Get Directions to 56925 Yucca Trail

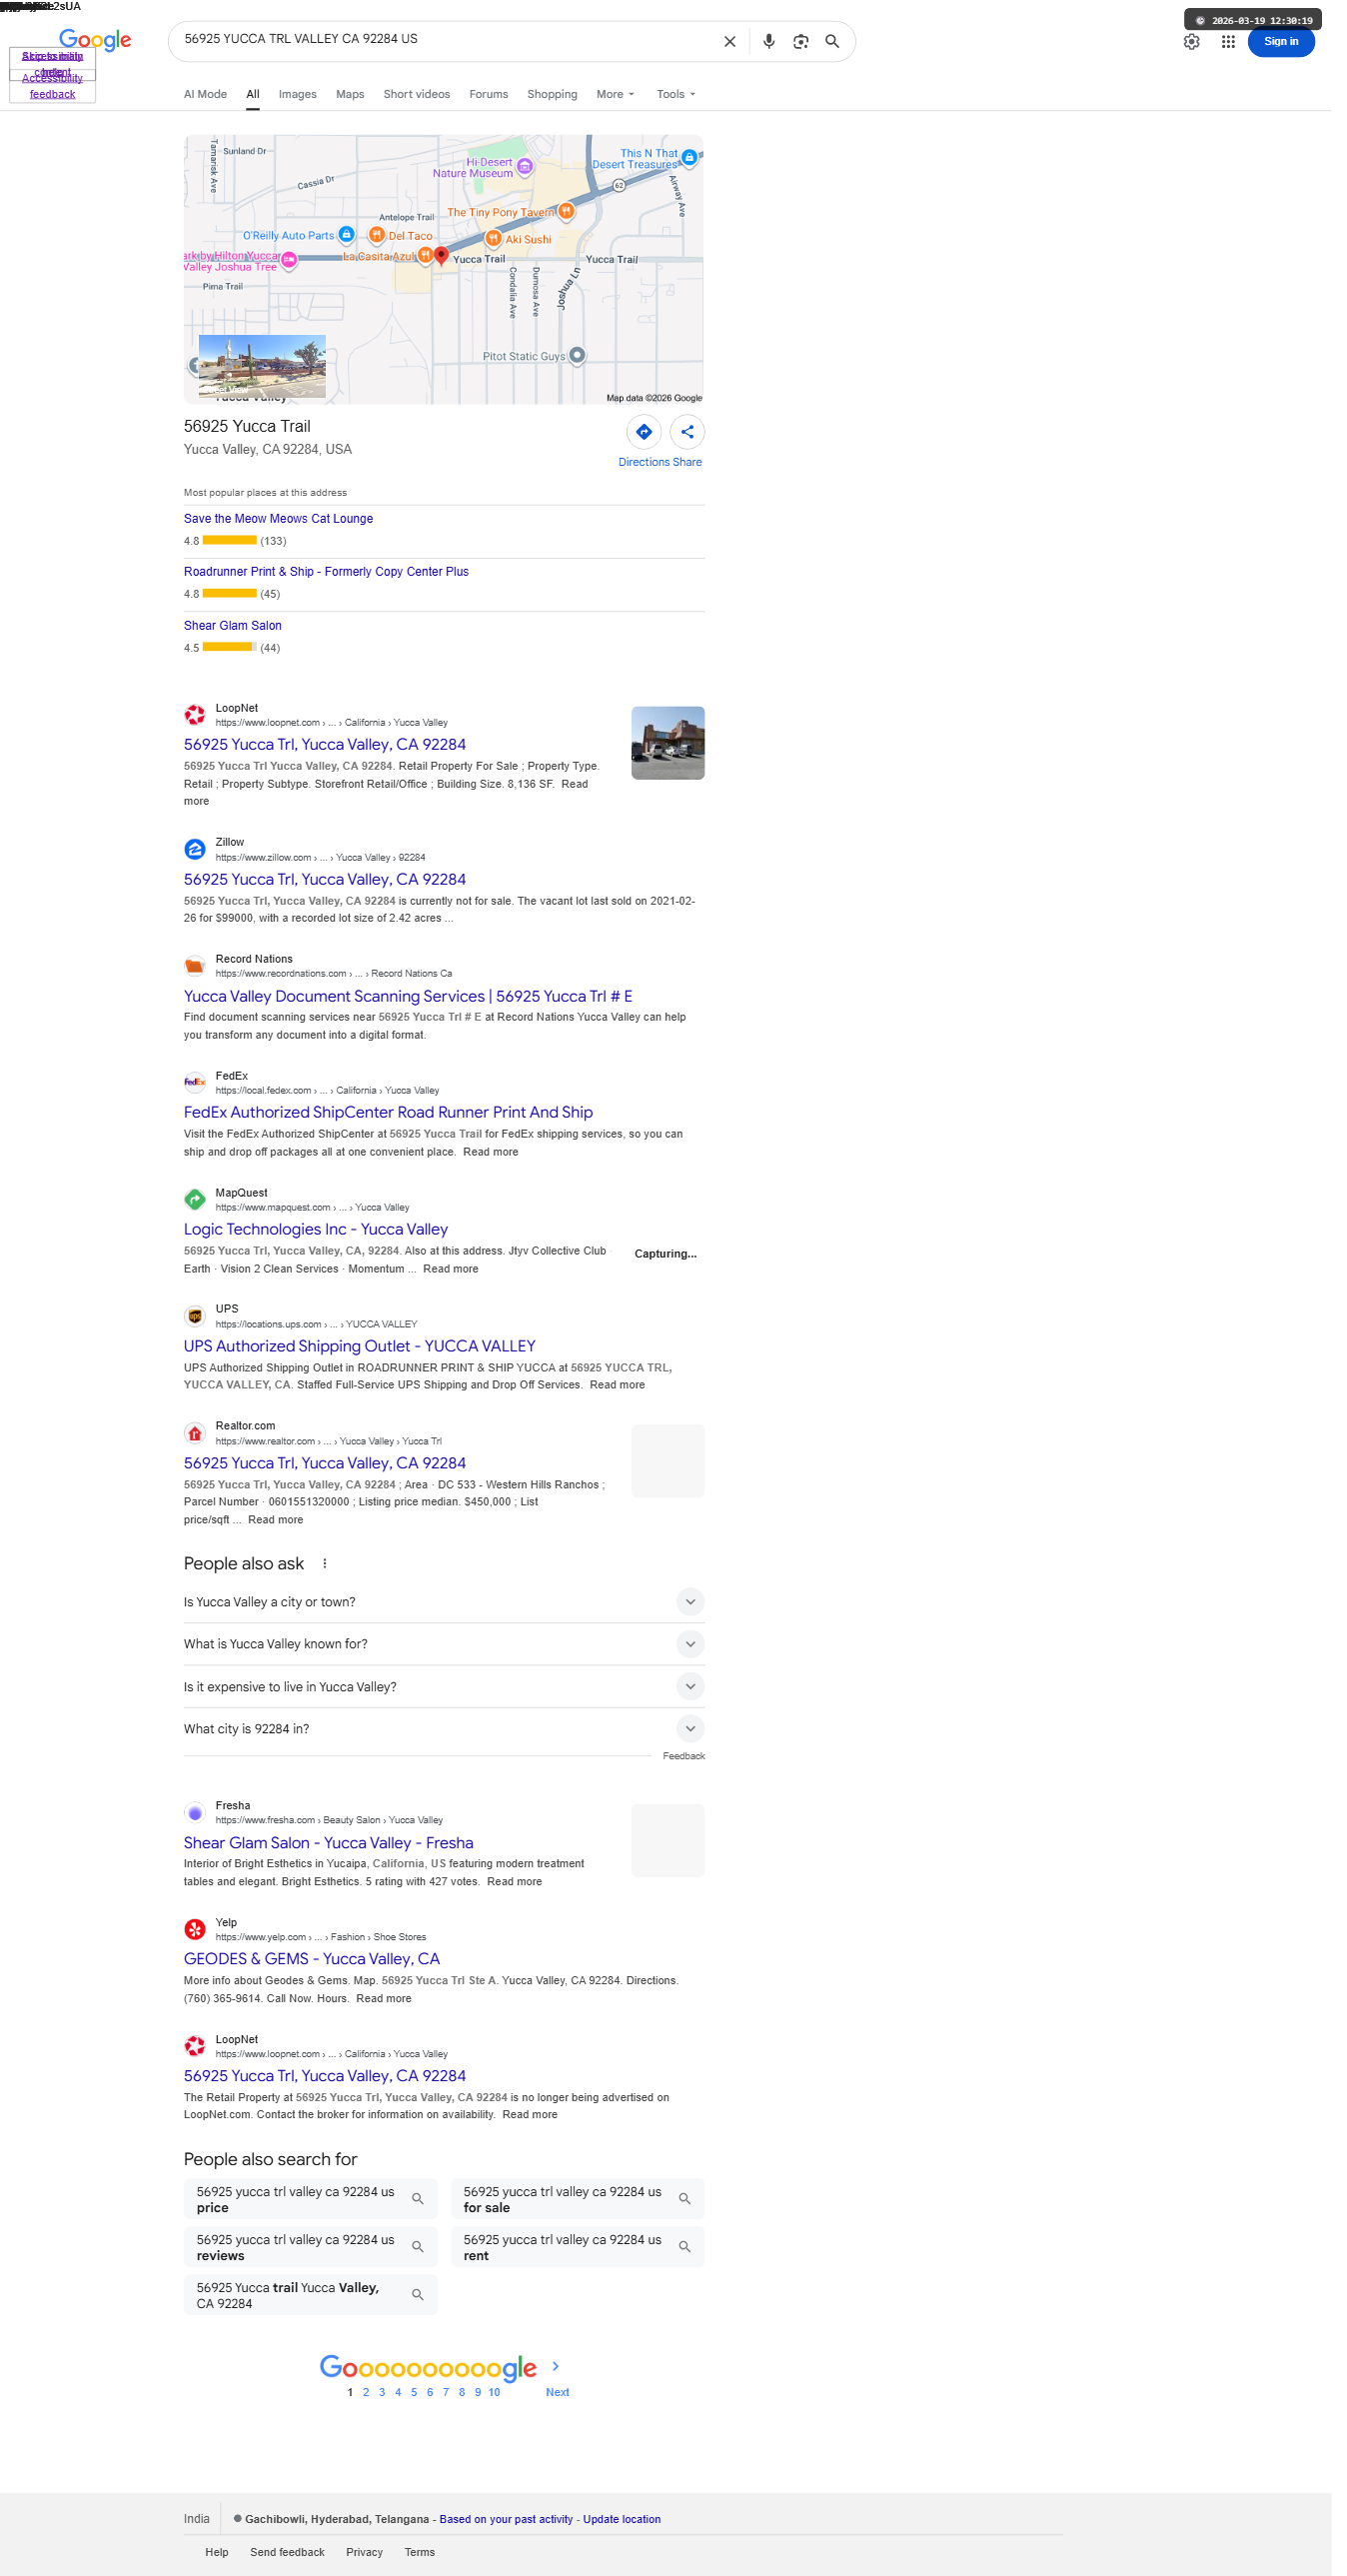(643, 432)
